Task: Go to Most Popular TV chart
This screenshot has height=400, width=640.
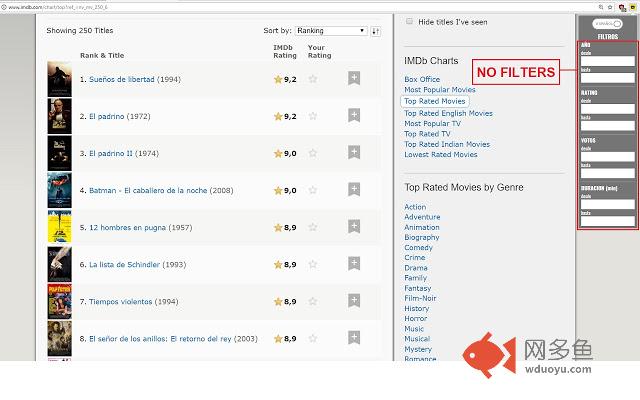Action: (x=432, y=123)
